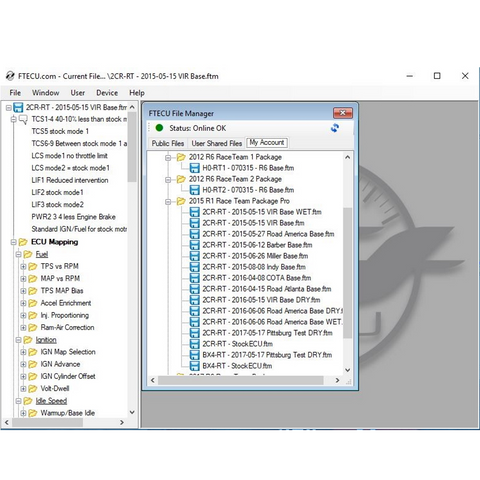Click the refresh arrows icon in File Manager
Screen dimensions: 480x480
(x=335, y=128)
